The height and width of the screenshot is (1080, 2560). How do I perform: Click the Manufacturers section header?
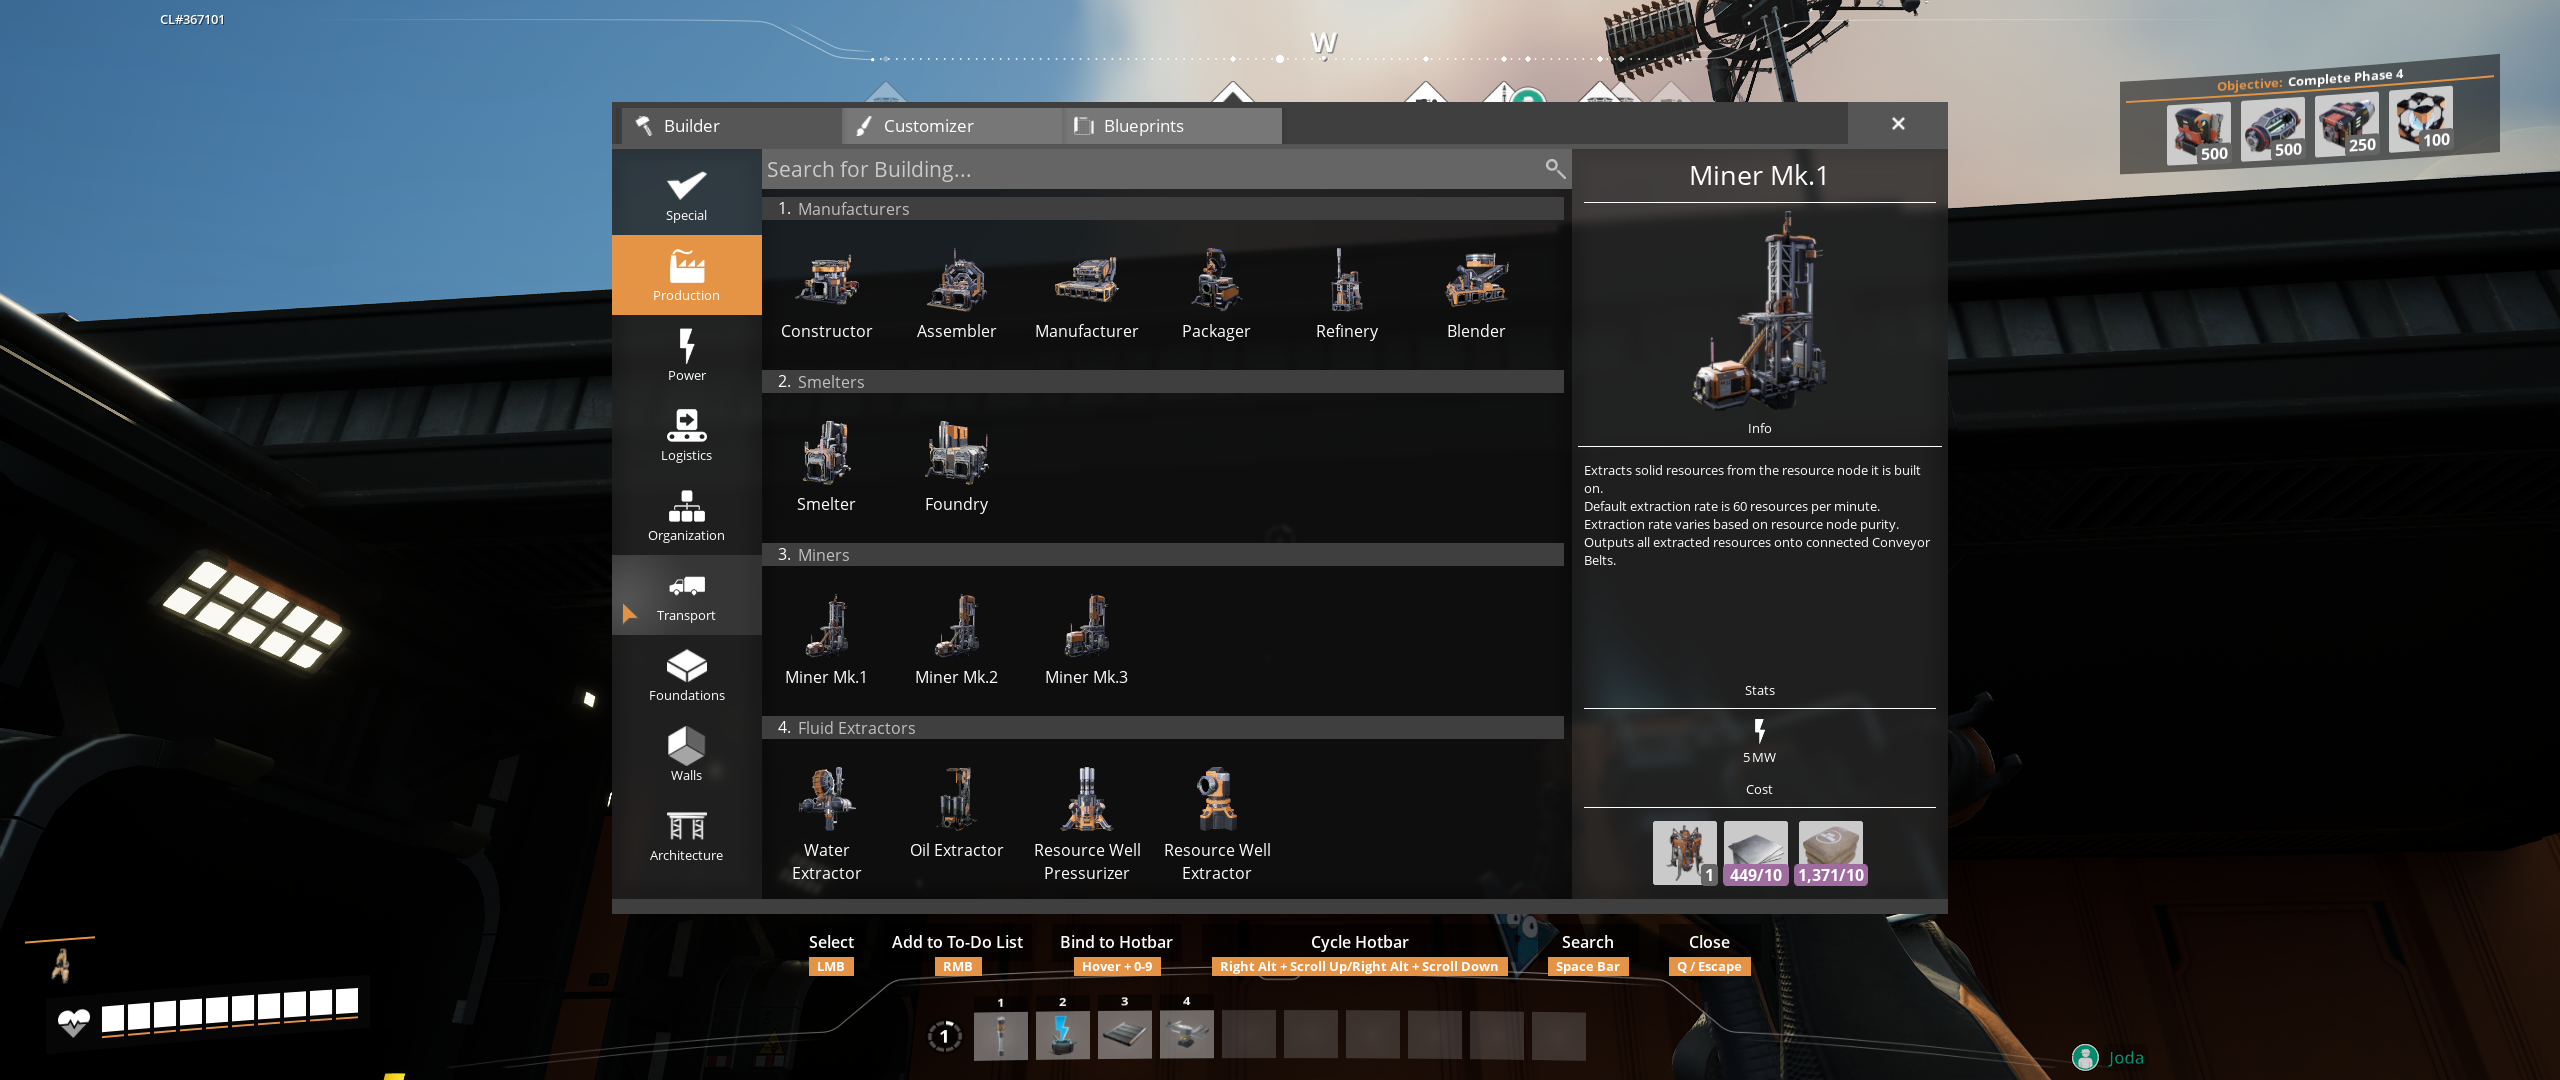point(1163,208)
